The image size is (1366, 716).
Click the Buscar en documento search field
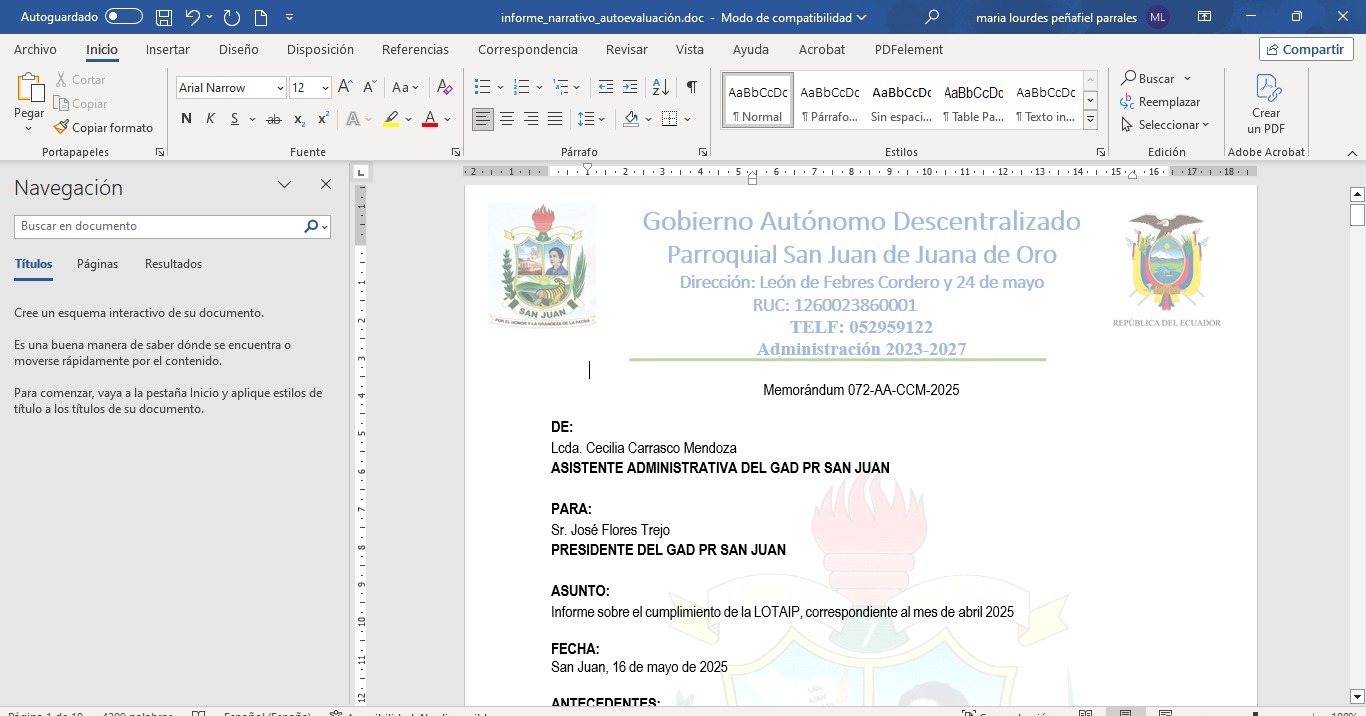[x=160, y=226]
